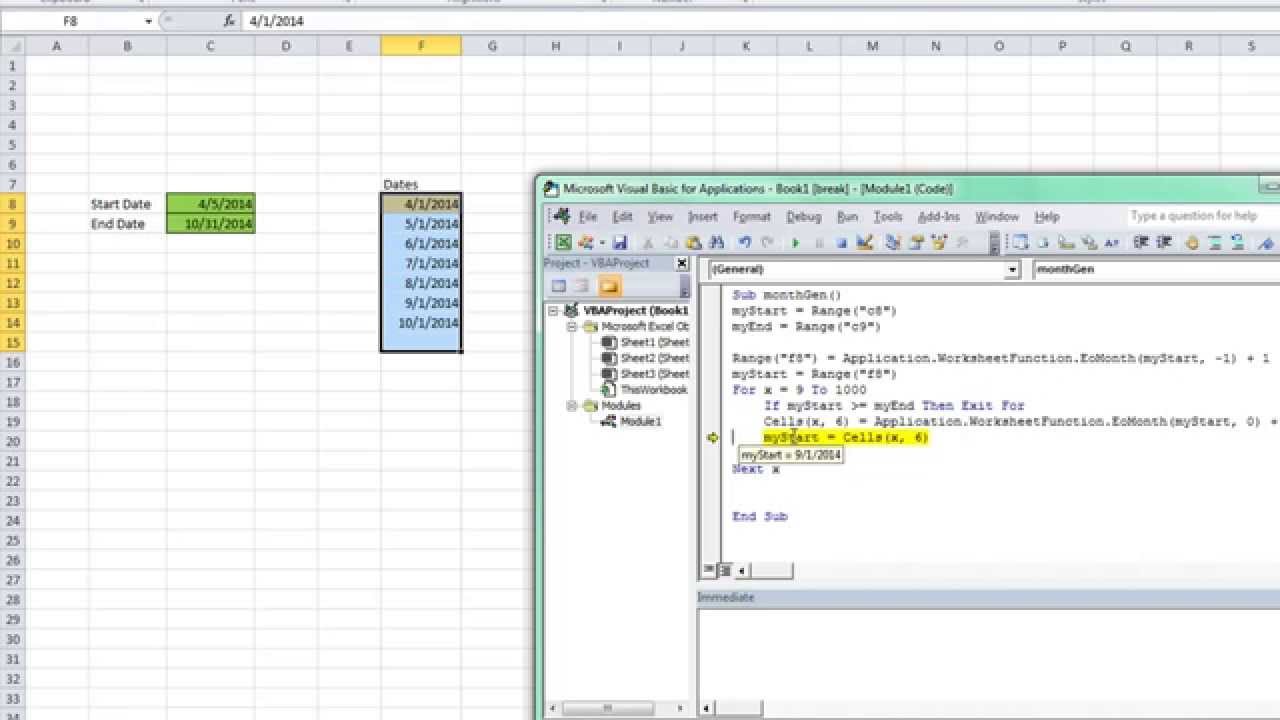Click the Name Box showing F8

click(72, 21)
